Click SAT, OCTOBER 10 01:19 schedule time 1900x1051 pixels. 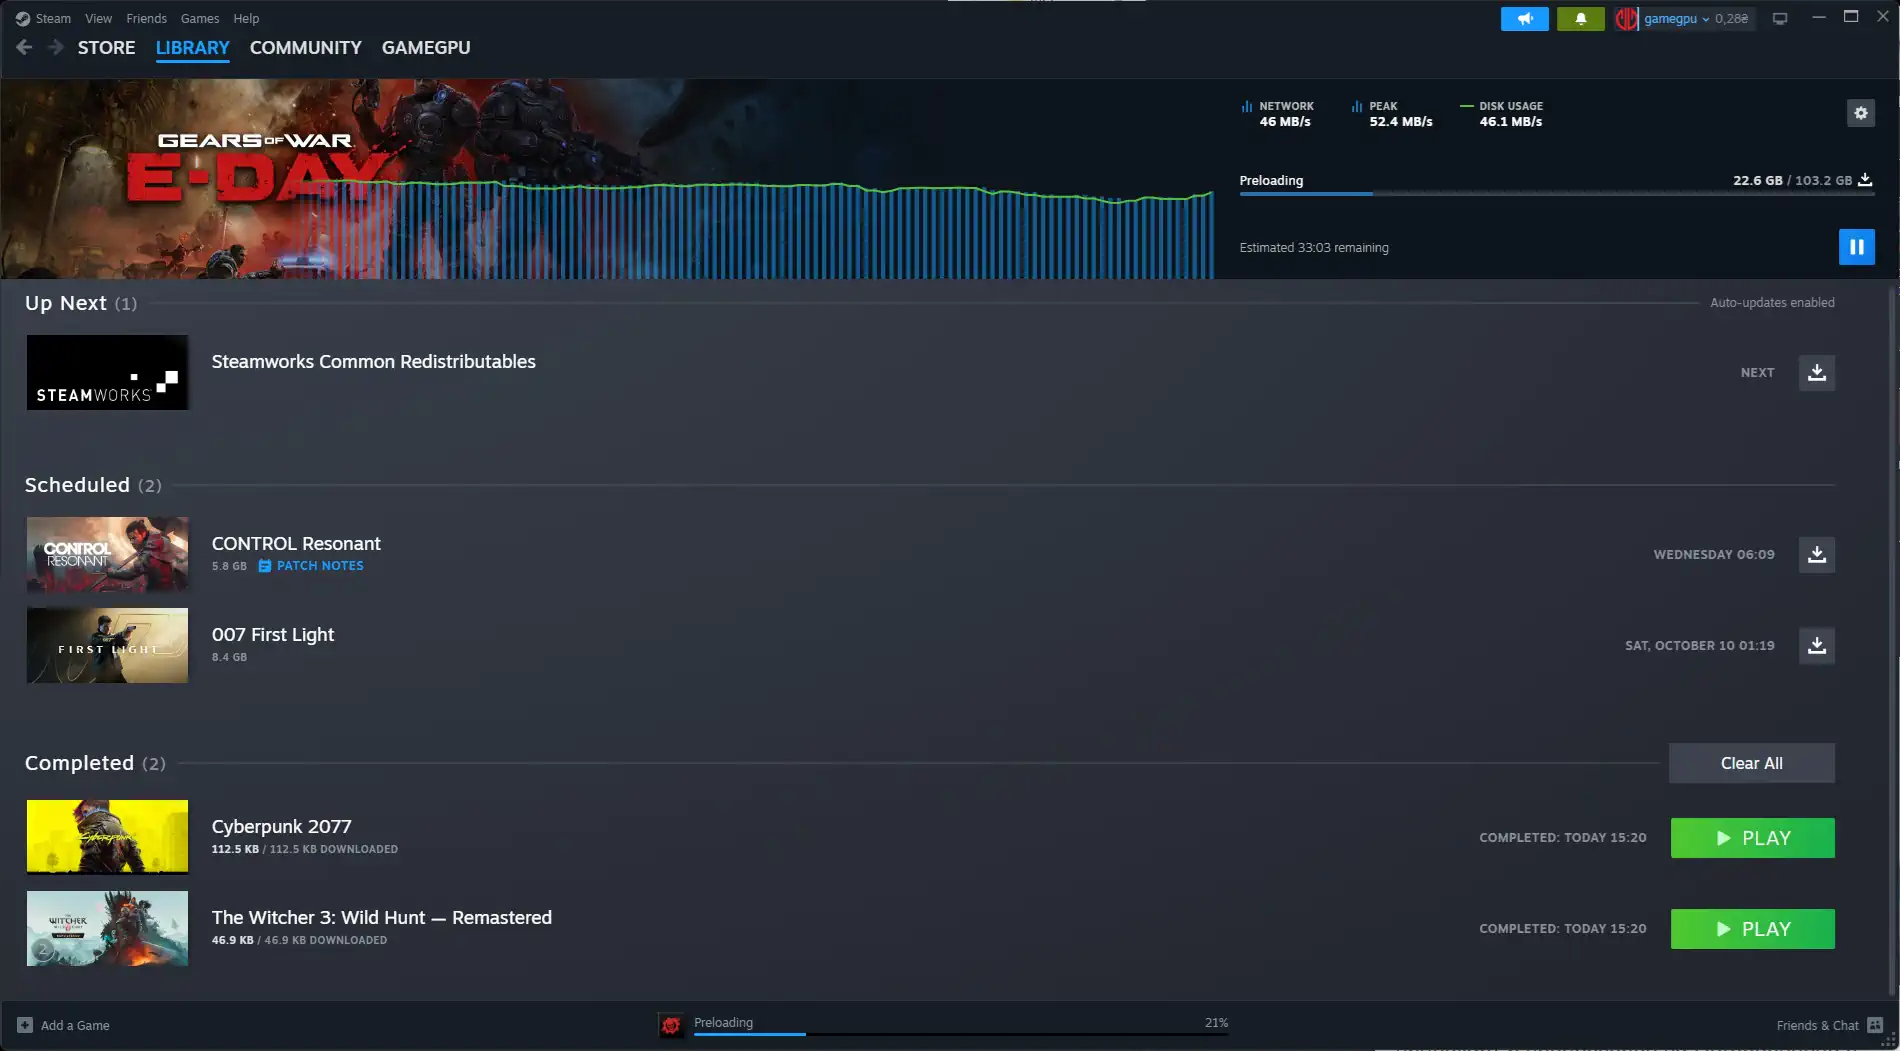tap(1700, 646)
